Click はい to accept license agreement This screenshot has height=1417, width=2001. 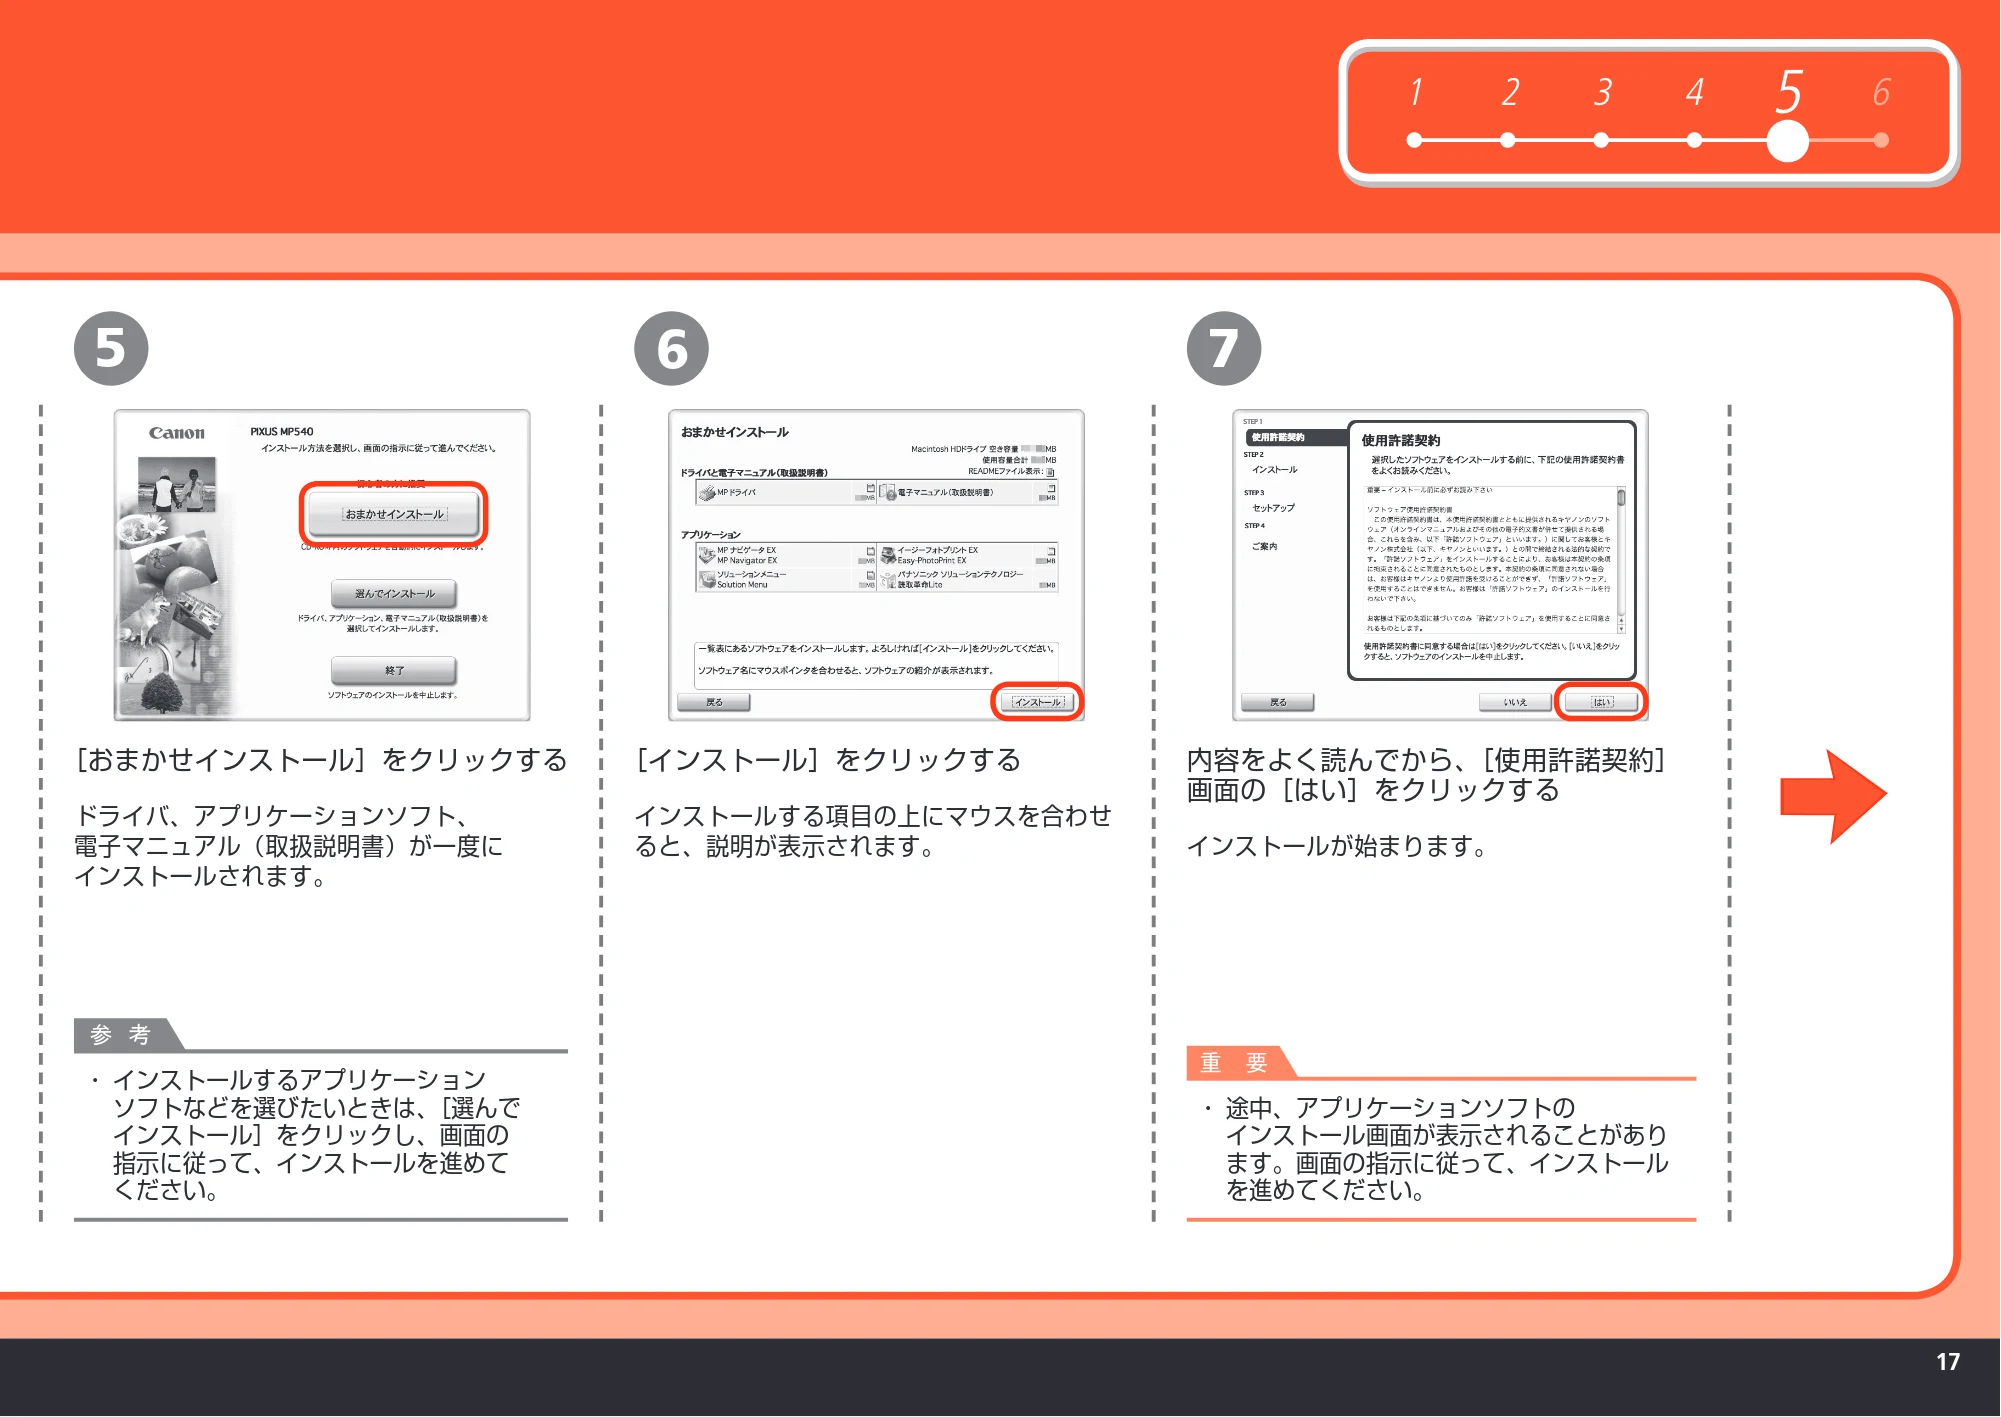[x=1602, y=702]
